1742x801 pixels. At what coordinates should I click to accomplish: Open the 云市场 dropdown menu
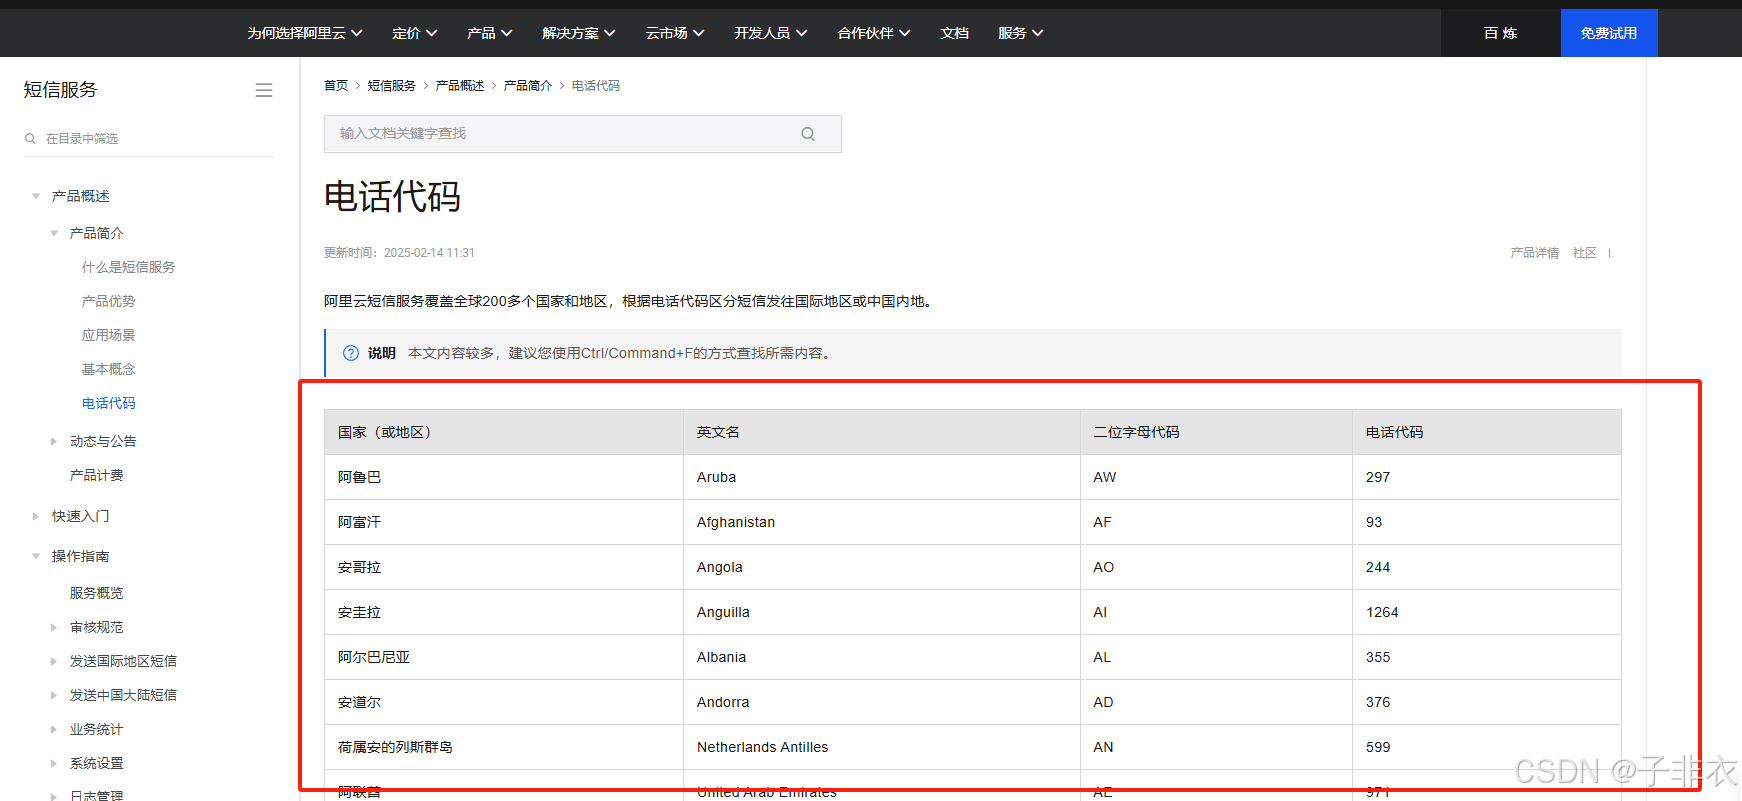674,33
